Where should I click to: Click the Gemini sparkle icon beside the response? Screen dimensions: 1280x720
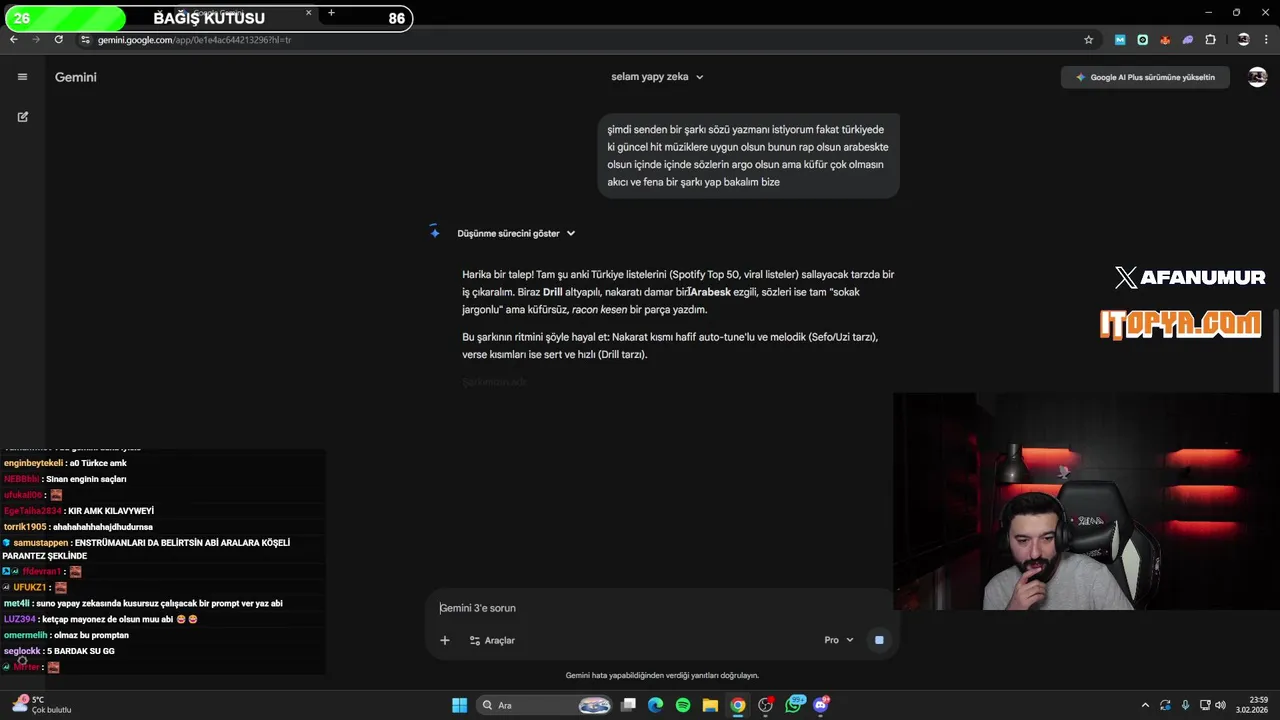[434, 232]
